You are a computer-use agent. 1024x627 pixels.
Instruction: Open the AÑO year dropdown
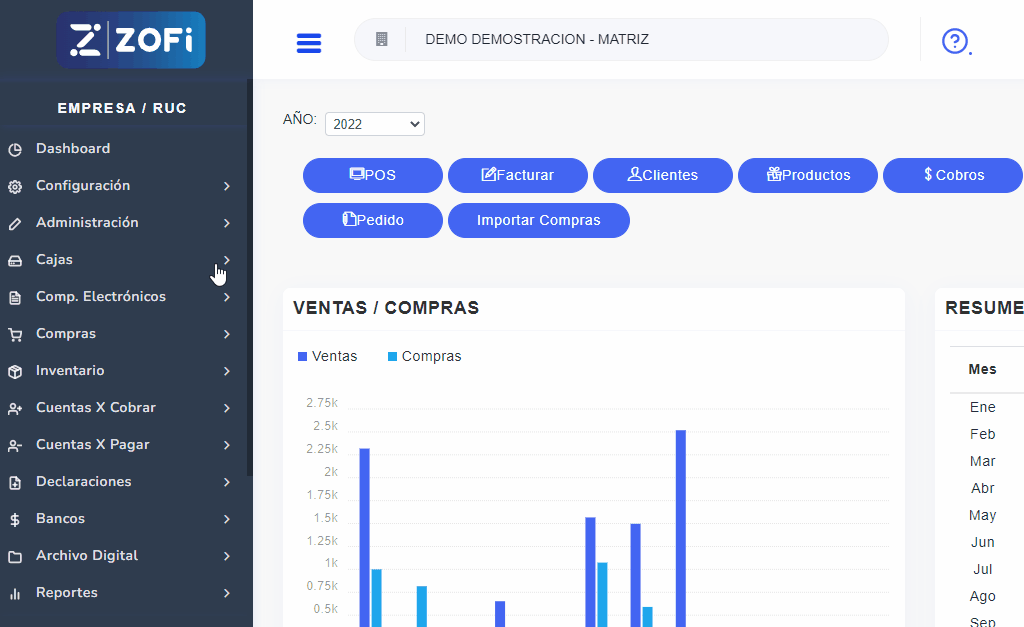pos(374,124)
